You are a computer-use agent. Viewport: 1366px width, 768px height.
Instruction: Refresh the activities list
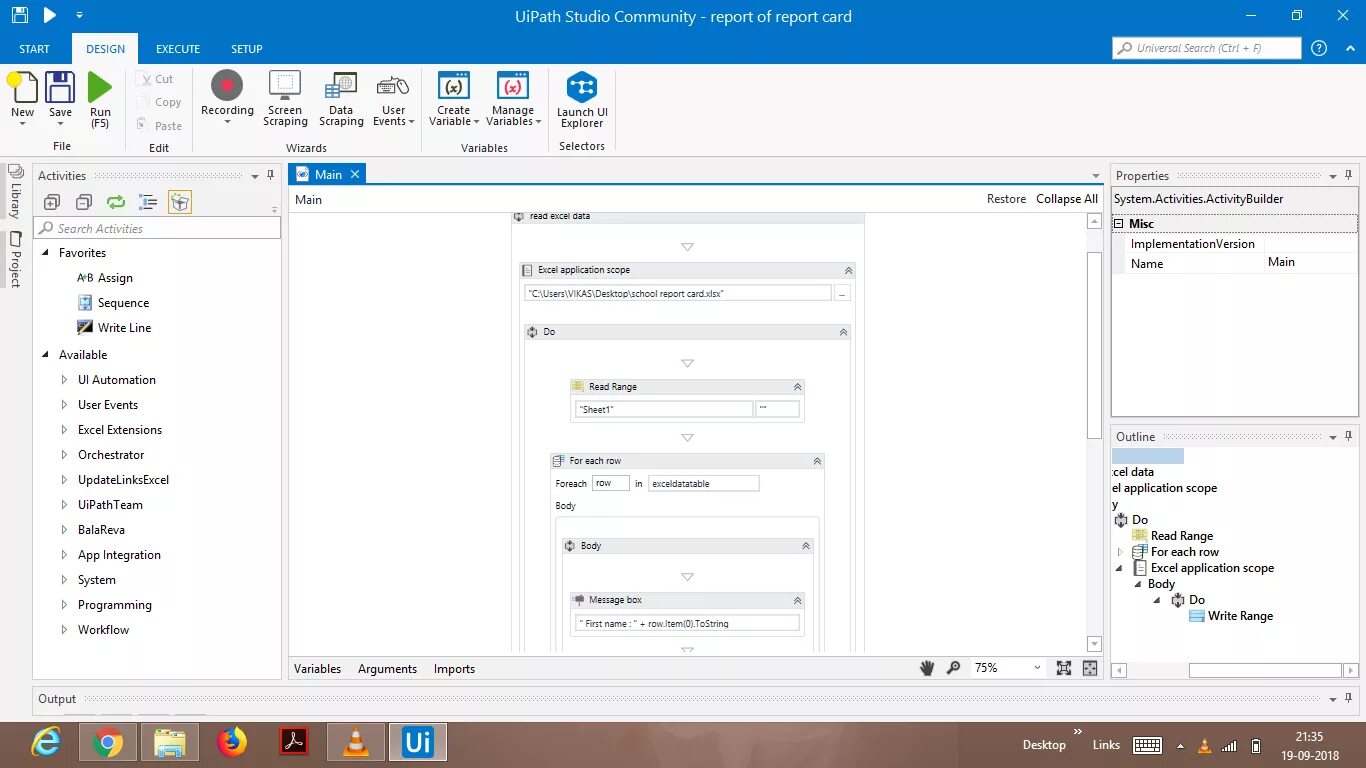click(116, 202)
